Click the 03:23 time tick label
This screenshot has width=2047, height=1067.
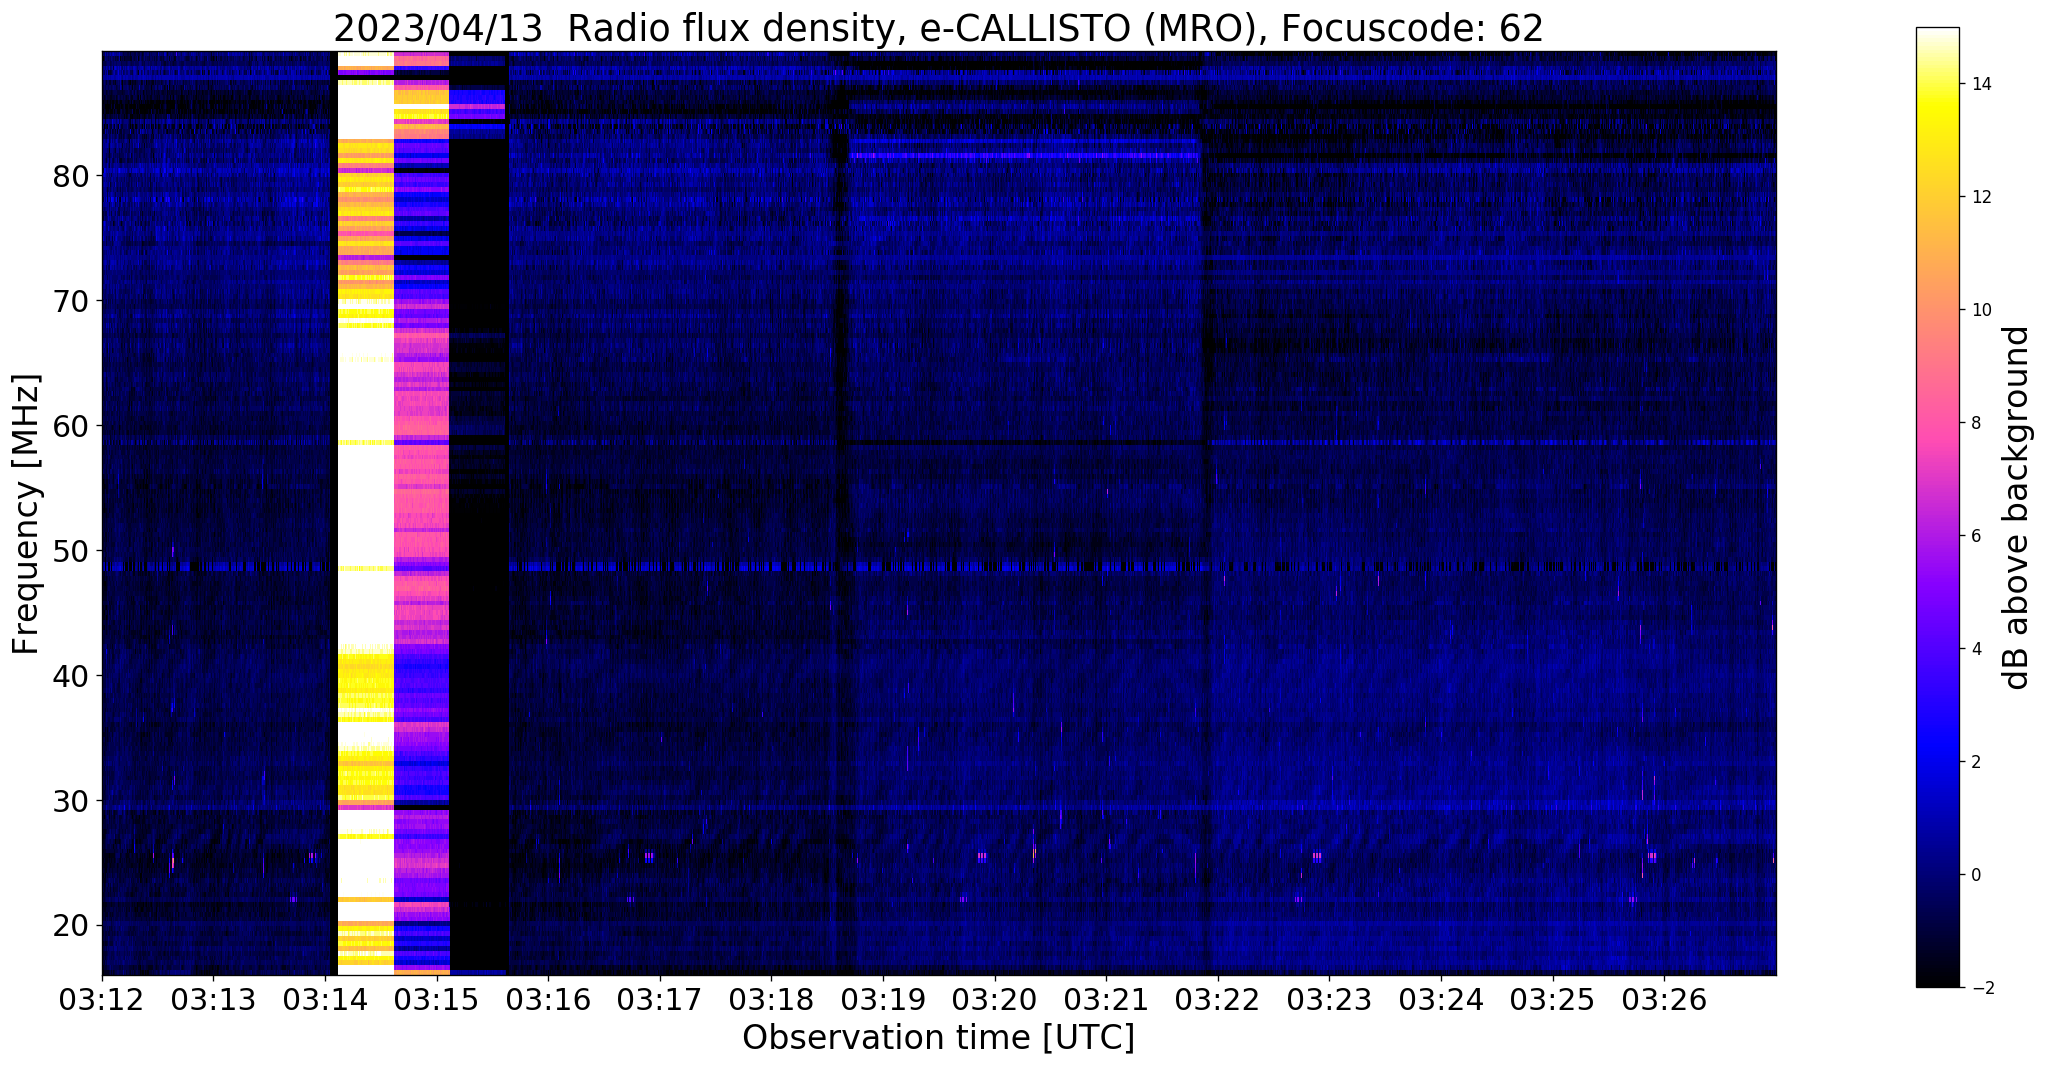1330,1000
